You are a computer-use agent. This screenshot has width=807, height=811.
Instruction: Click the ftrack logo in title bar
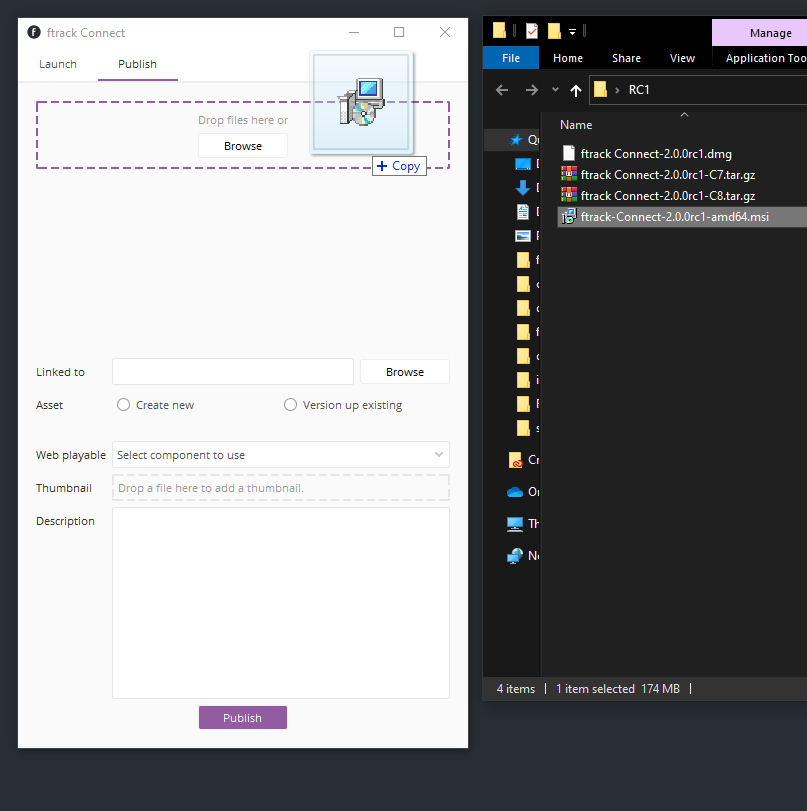pyautogui.click(x=34, y=33)
